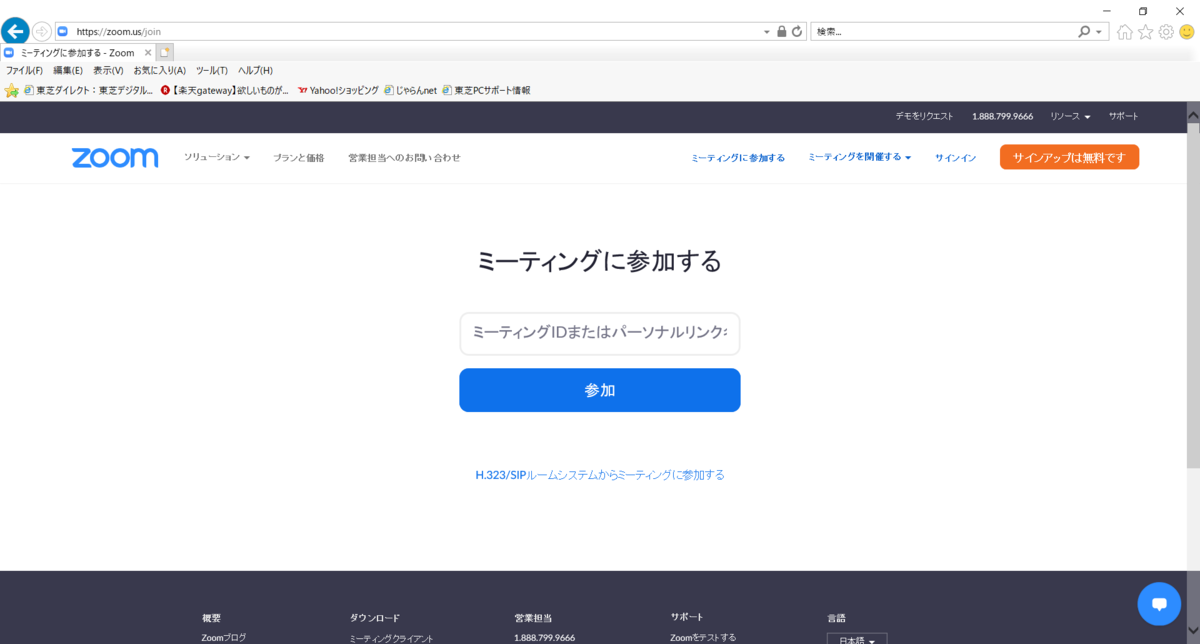Open the chat bubble help icon
The width and height of the screenshot is (1200, 644).
pyautogui.click(x=1160, y=604)
